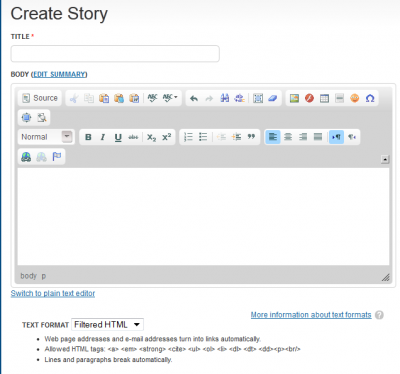Select Align Right

point(303,137)
